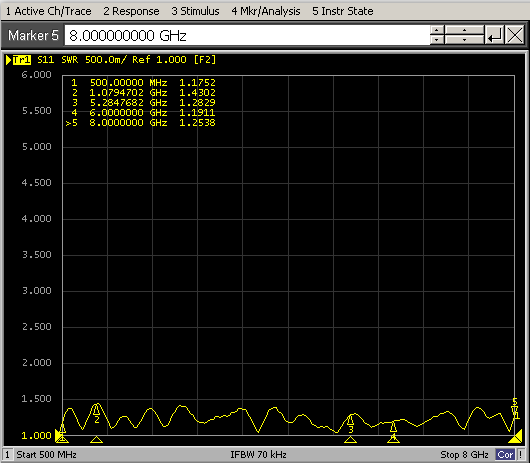Confirm entry with the Enter arrow button

click(495, 35)
